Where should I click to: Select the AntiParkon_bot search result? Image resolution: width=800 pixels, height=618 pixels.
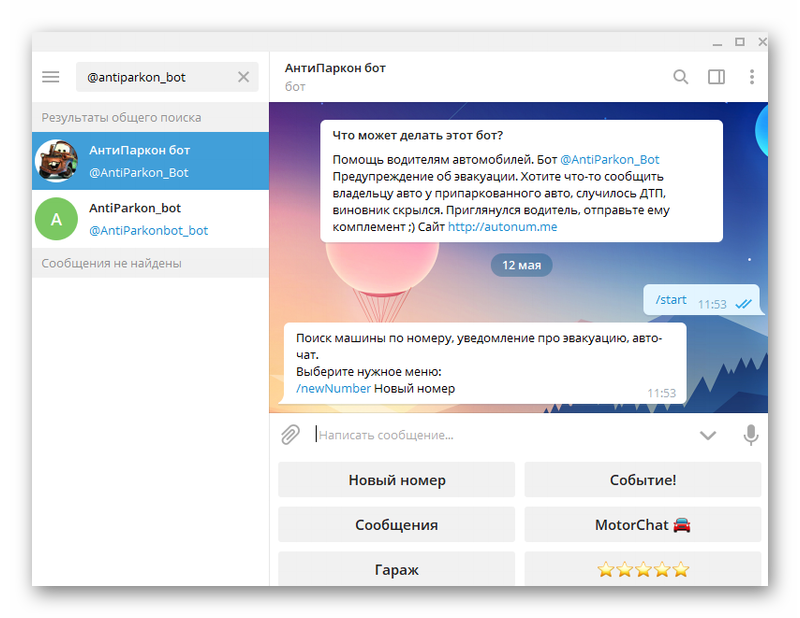tap(151, 219)
